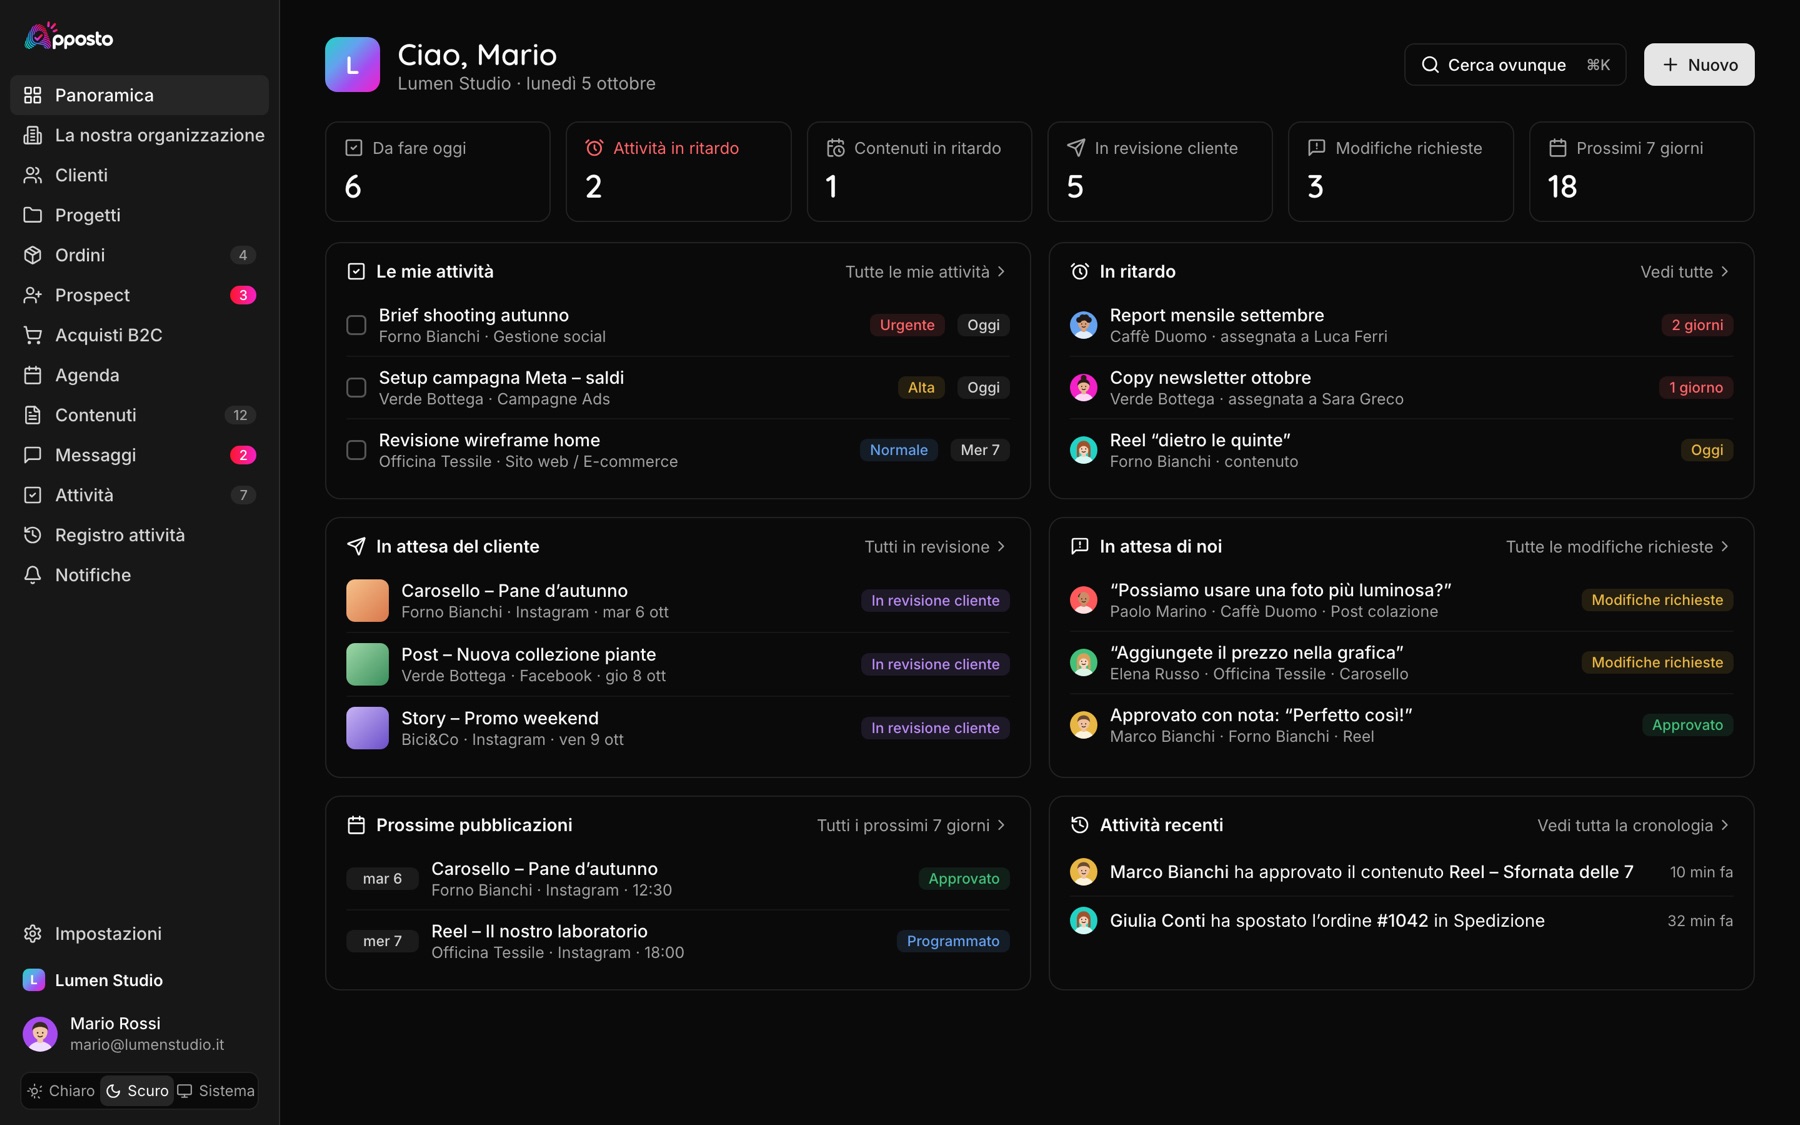Open Vedi tutte in In ritardo panel
The height and width of the screenshot is (1125, 1800).
(1685, 272)
